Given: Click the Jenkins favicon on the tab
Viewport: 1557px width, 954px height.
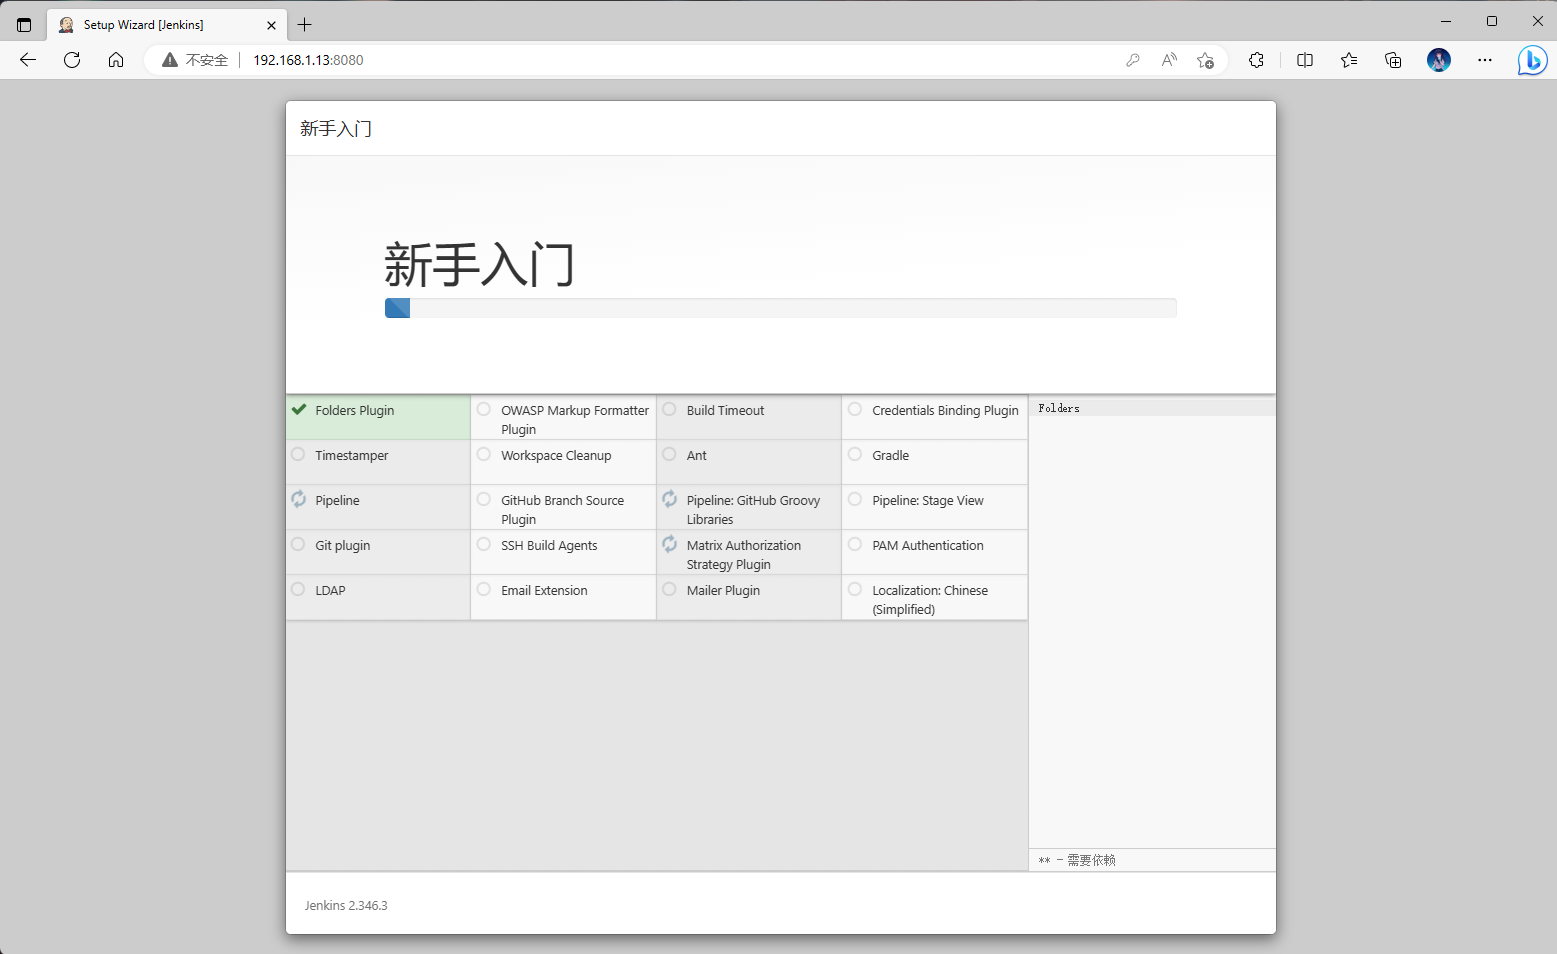Looking at the screenshot, I should 66,25.
